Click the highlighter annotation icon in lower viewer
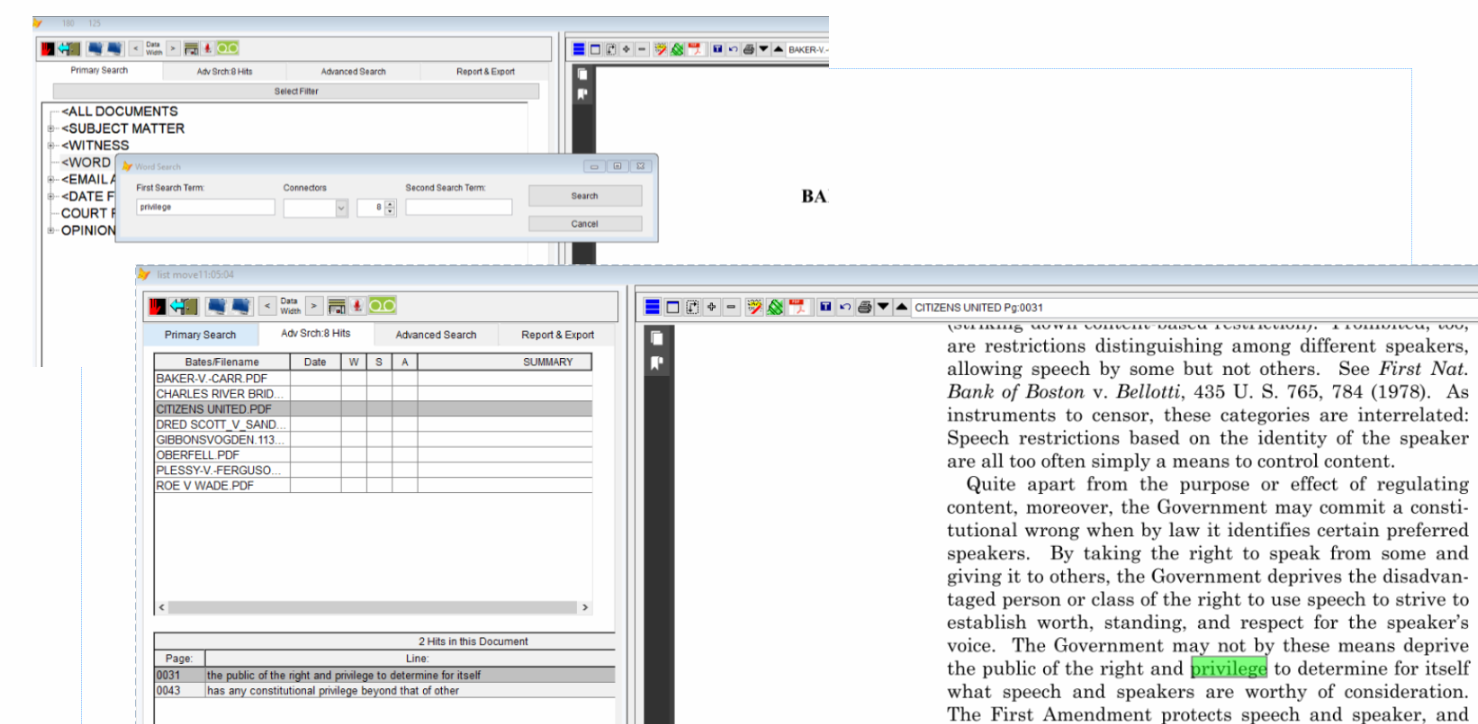 click(755, 307)
